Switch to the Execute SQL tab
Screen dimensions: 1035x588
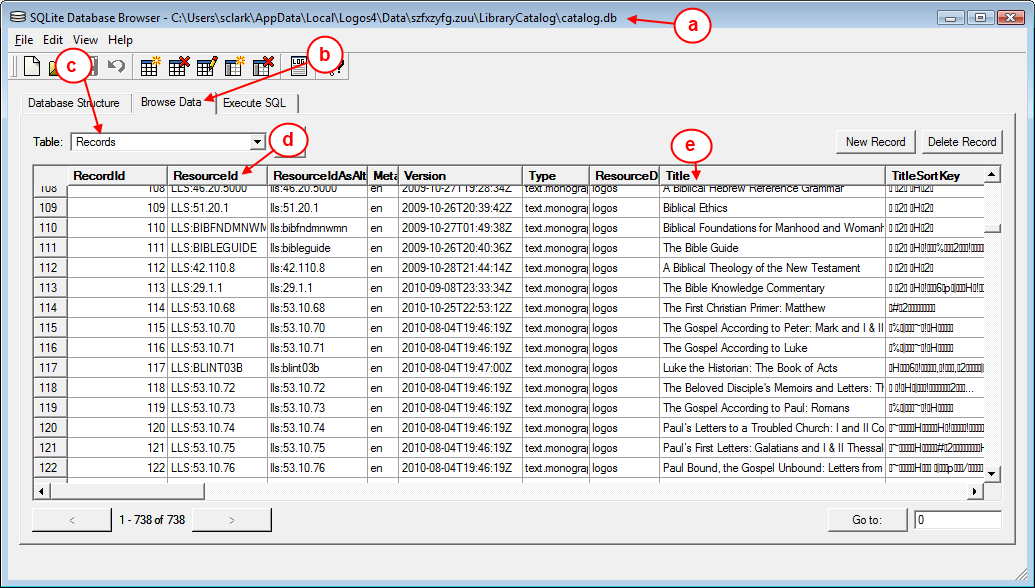(254, 103)
